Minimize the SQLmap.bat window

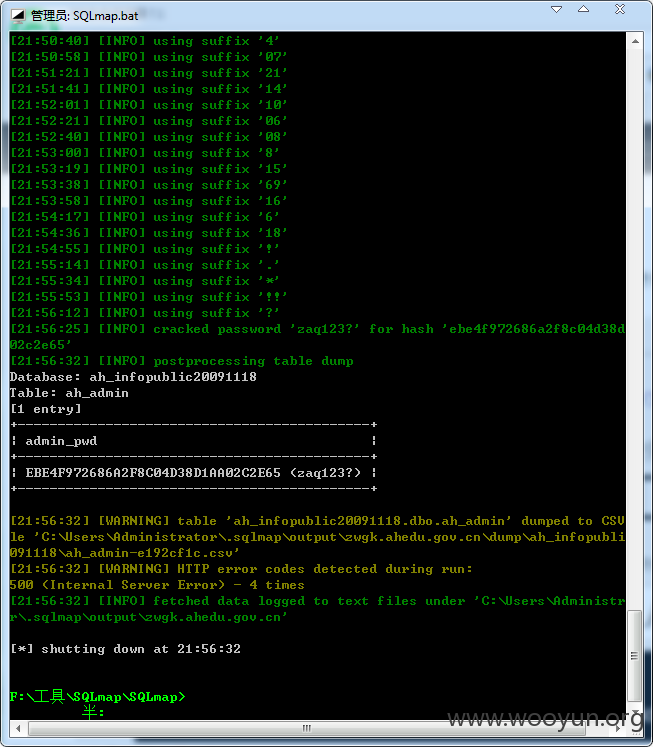pyautogui.click(x=556, y=10)
